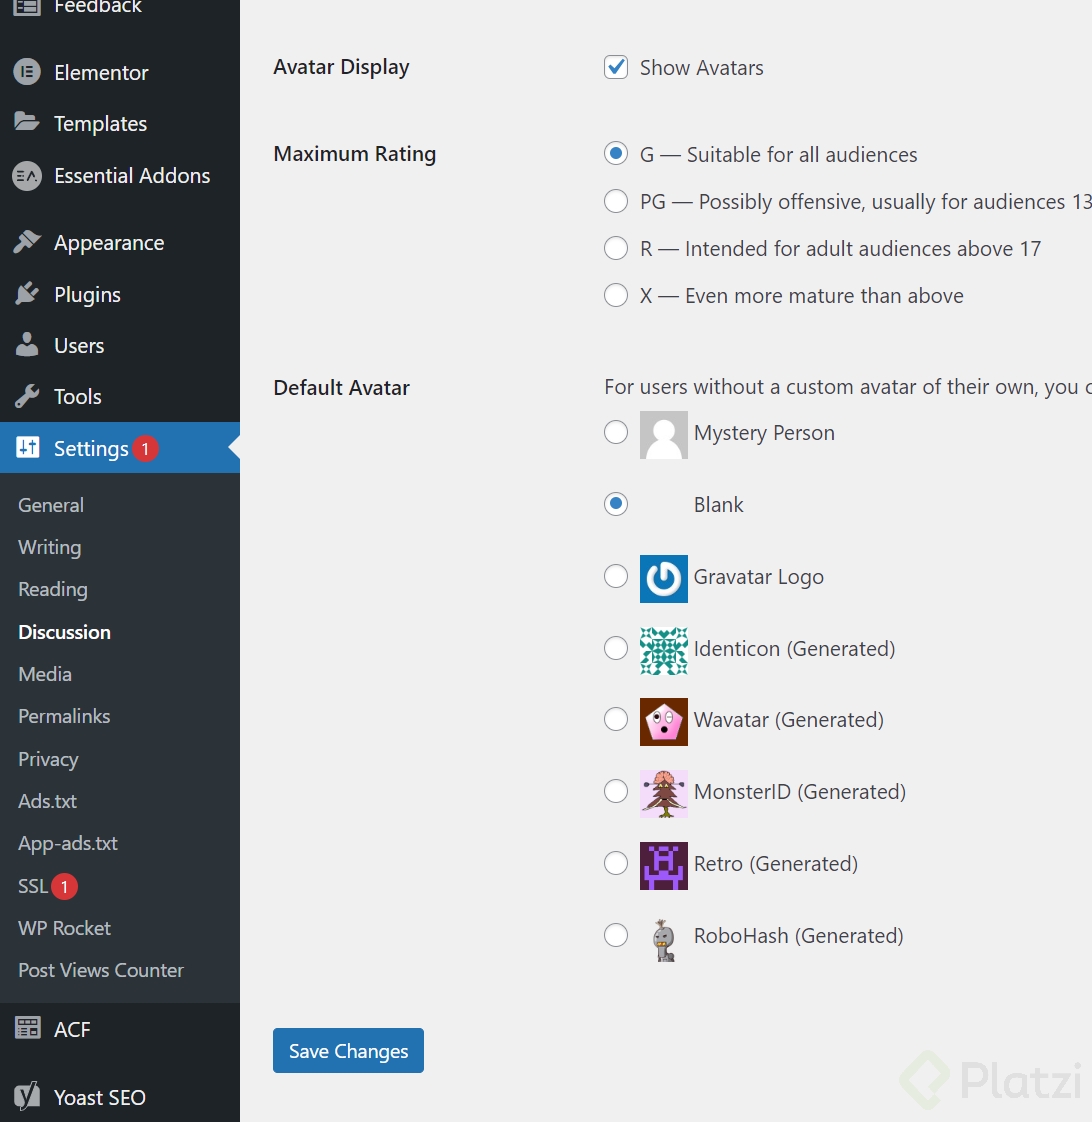Click the Essential Addons sidebar icon
1092x1122 pixels.
click(28, 175)
